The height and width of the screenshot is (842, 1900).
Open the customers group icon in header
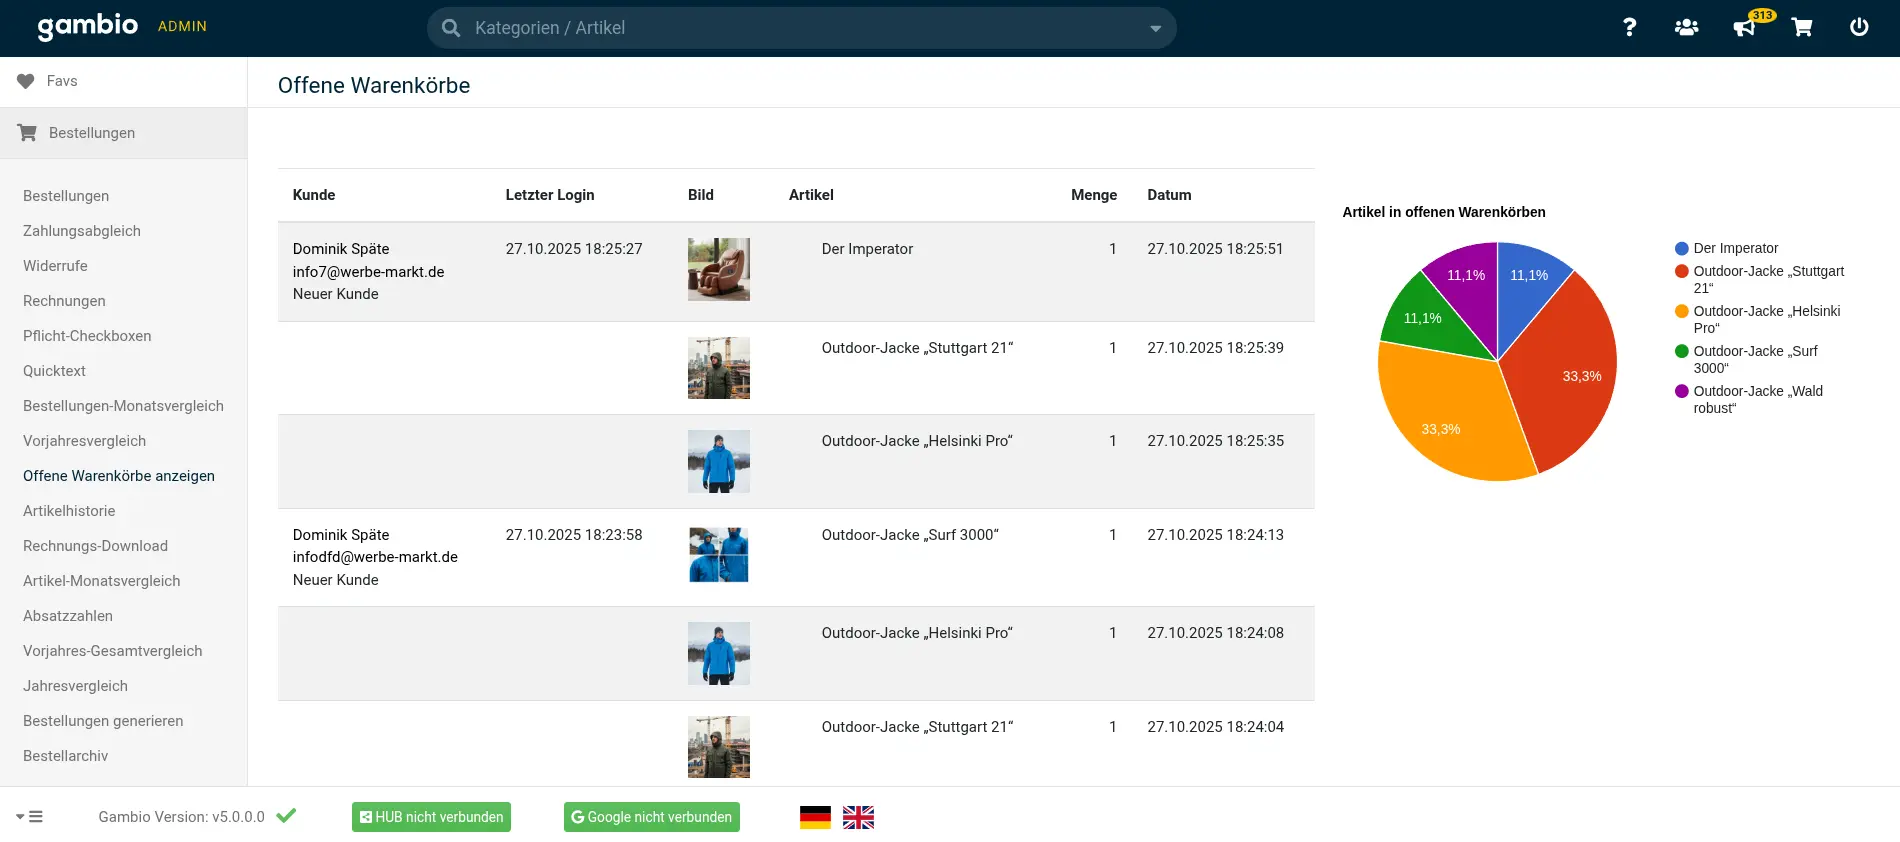coord(1686,27)
